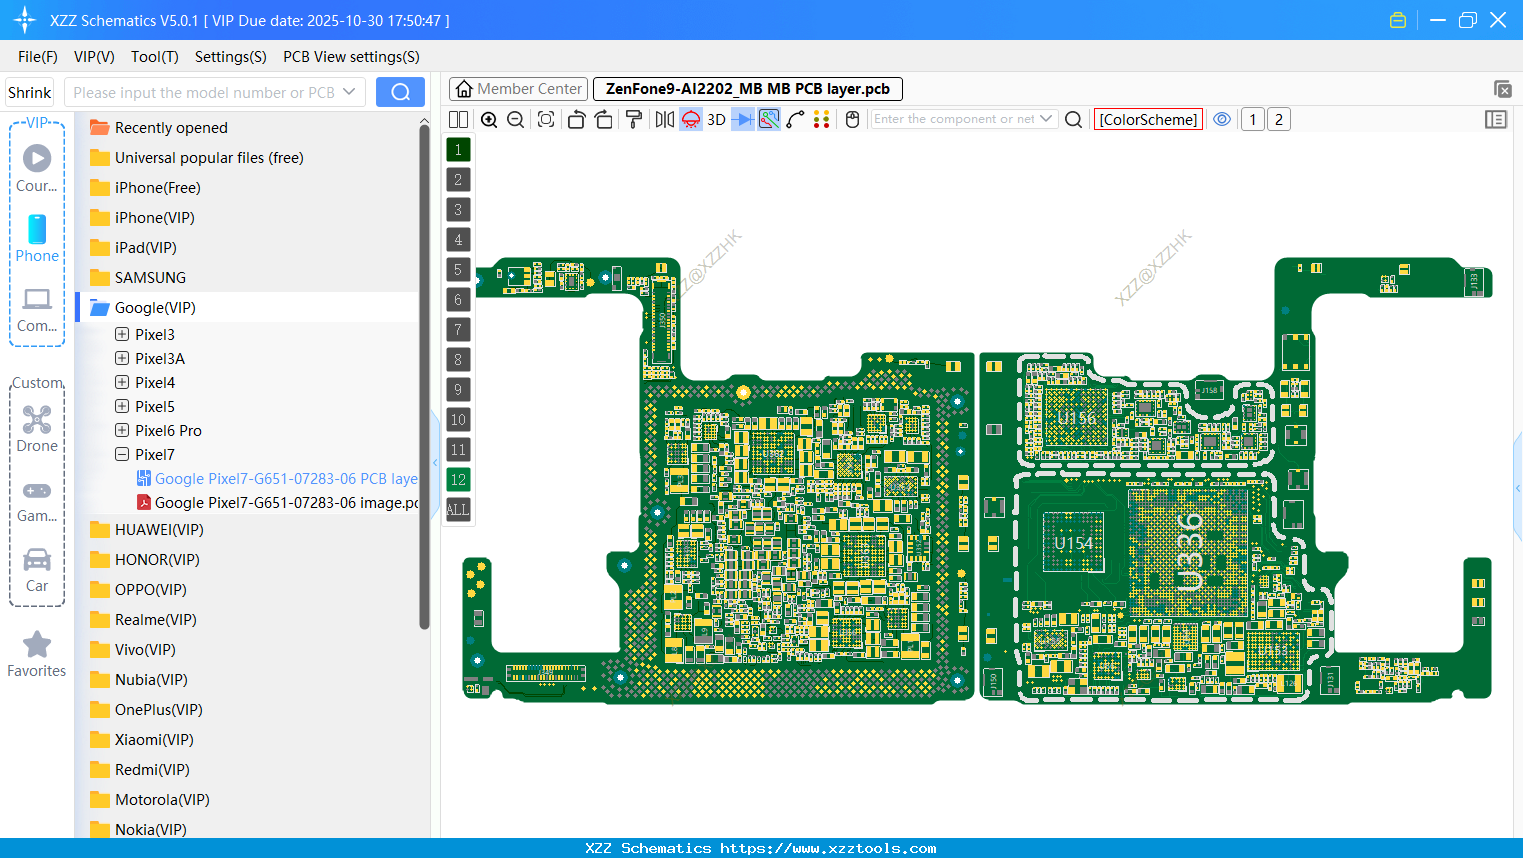Open the Course sidebar item

[x=37, y=168]
